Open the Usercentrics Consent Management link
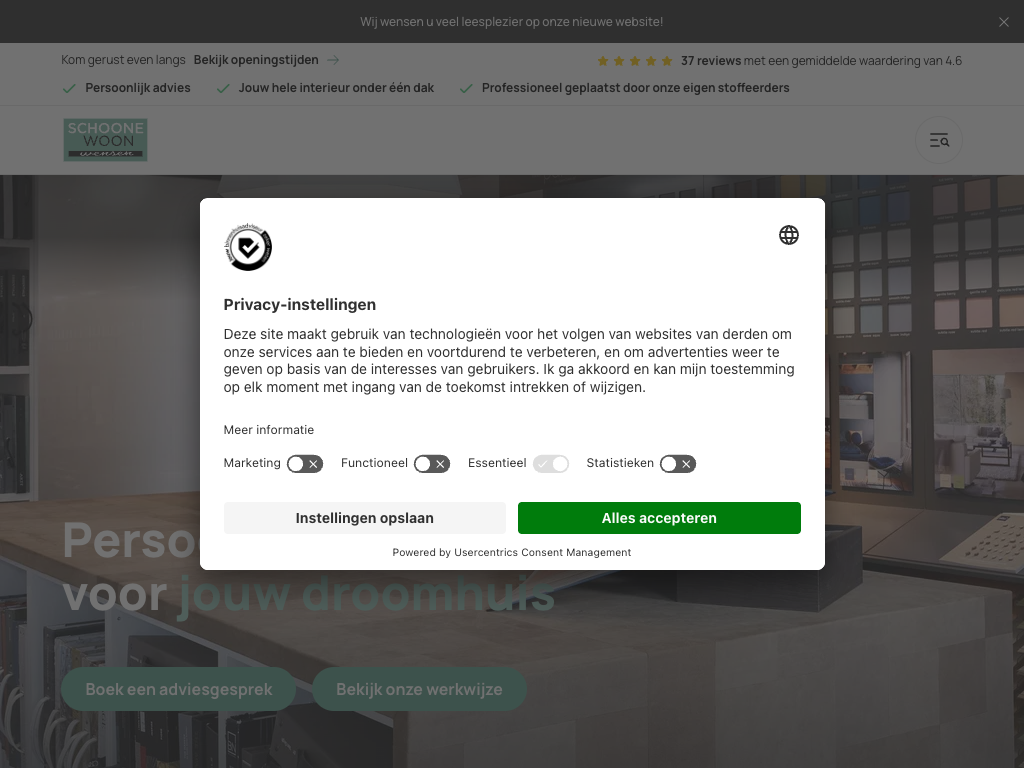 (x=543, y=552)
